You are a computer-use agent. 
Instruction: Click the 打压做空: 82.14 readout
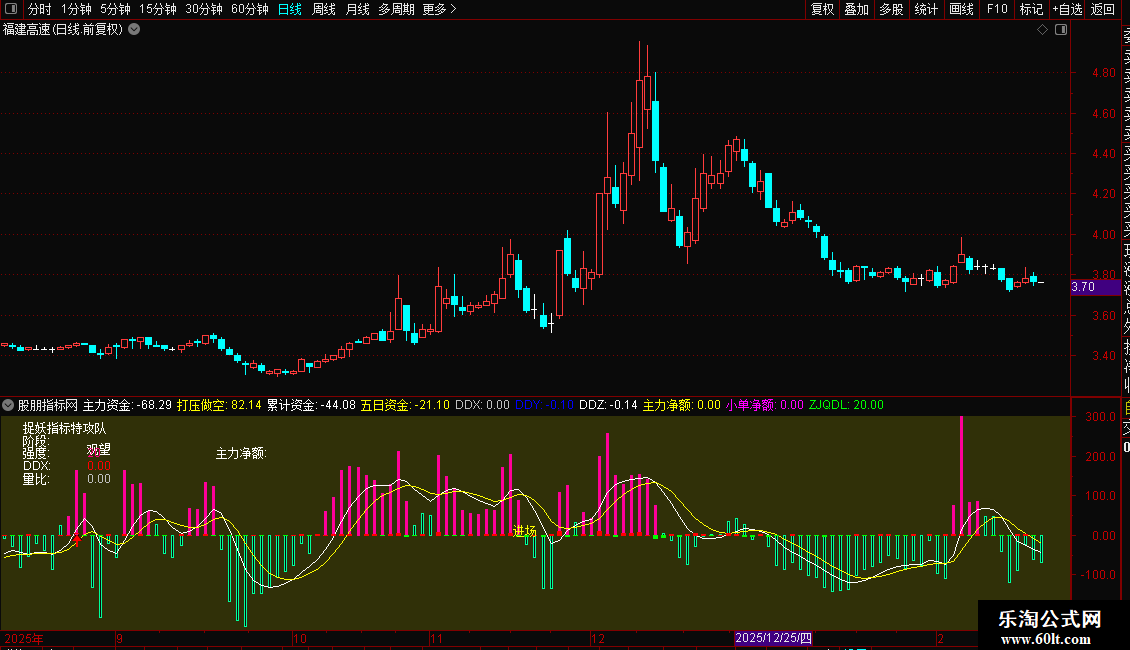pyautogui.click(x=219, y=405)
